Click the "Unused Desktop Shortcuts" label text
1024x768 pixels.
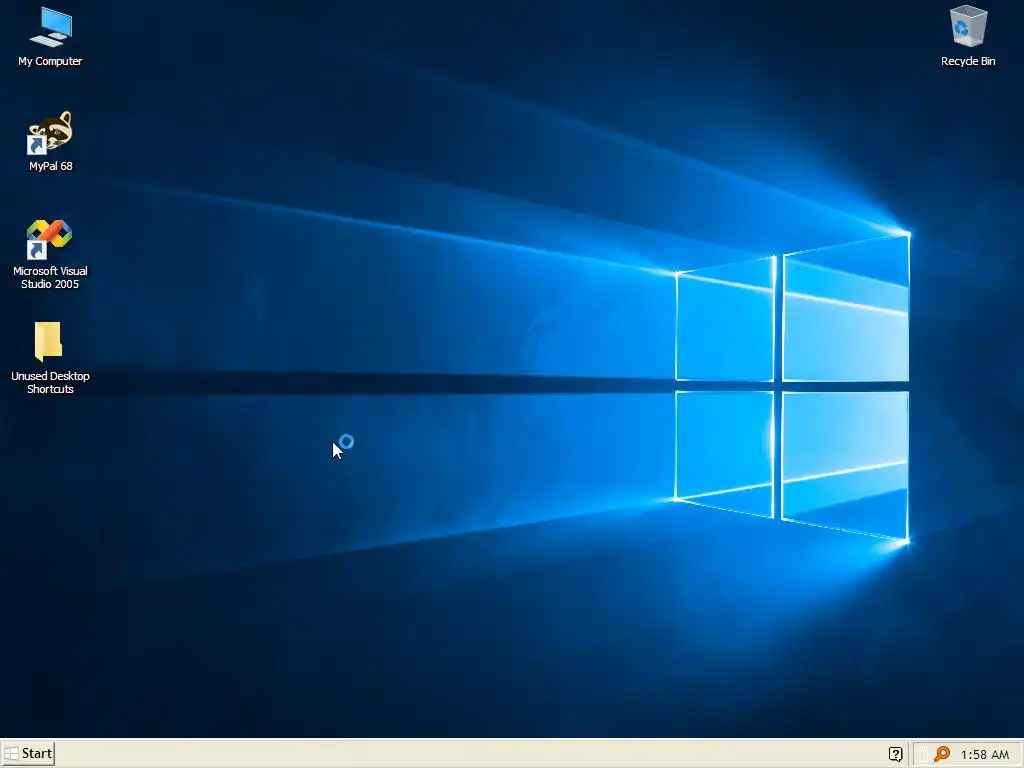pos(50,382)
